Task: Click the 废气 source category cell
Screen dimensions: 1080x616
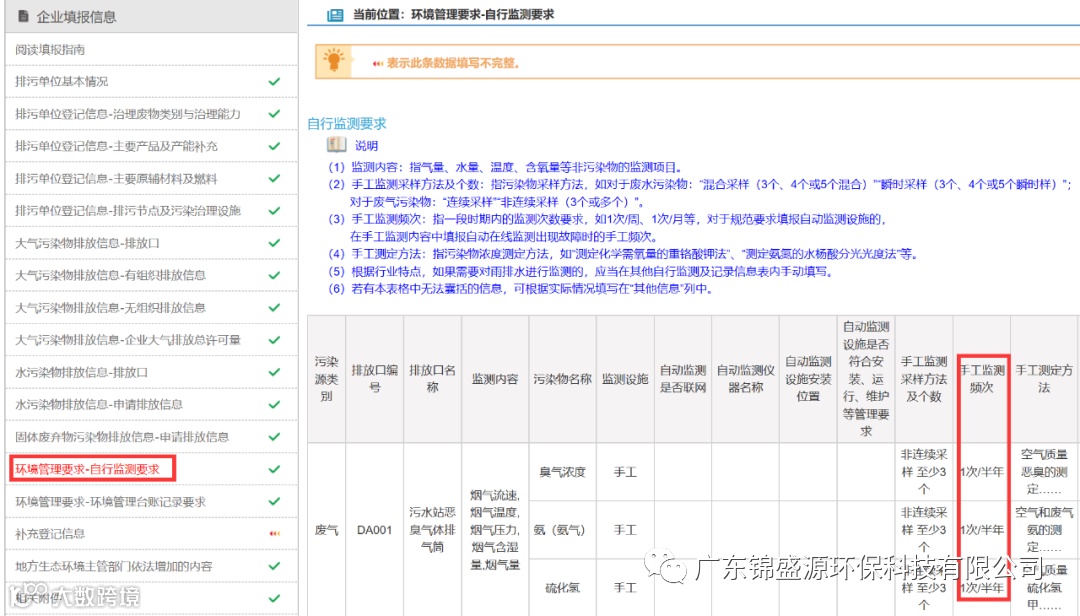Action: pos(326,530)
